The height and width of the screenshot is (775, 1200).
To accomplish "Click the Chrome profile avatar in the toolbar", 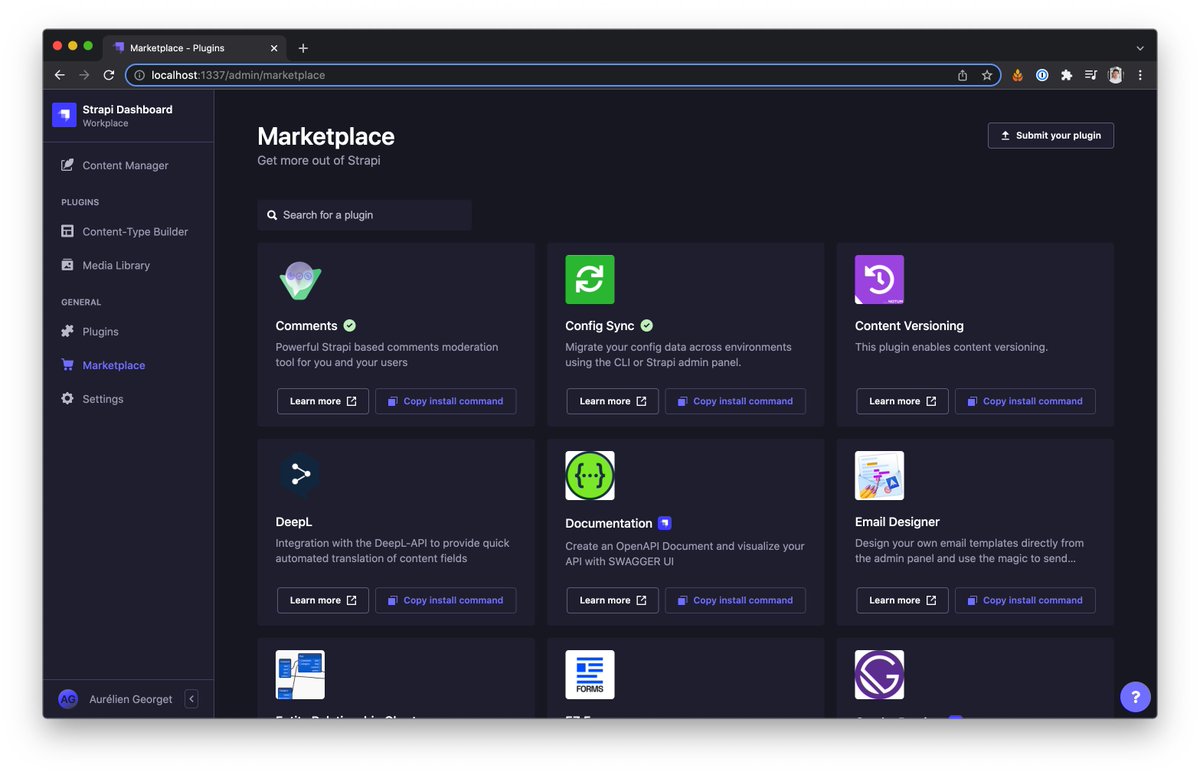I will click(x=1115, y=75).
